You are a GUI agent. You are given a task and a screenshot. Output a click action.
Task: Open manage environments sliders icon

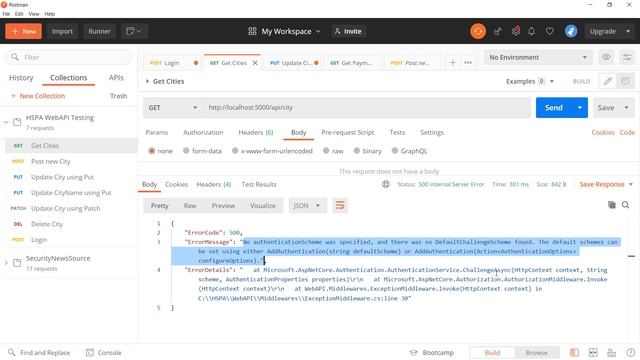[627, 57]
